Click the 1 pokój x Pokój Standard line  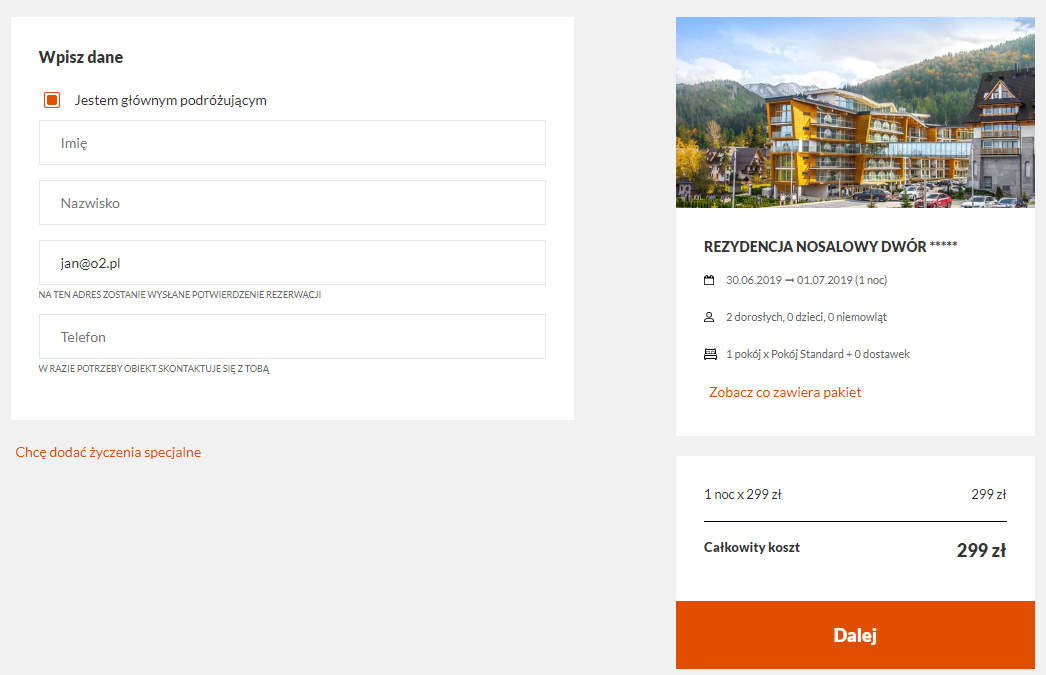point(818,354)
